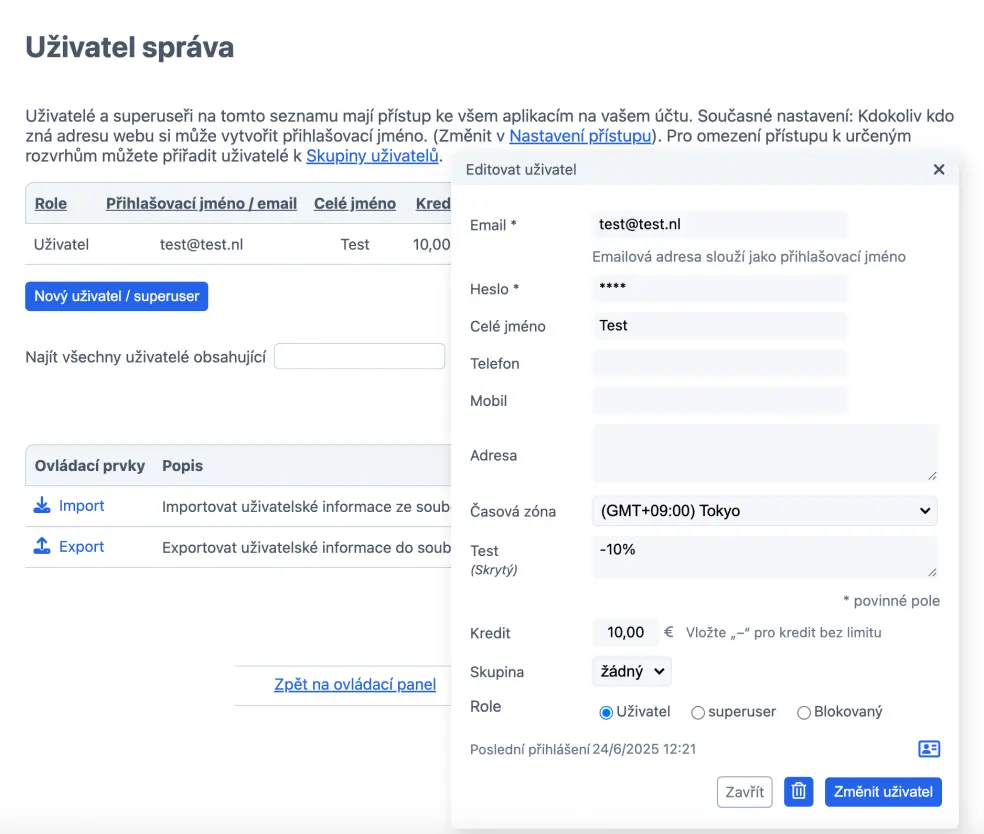Expand the Skupina dropdown
Screen dimensions: 984x834
(x=632, y=672)
